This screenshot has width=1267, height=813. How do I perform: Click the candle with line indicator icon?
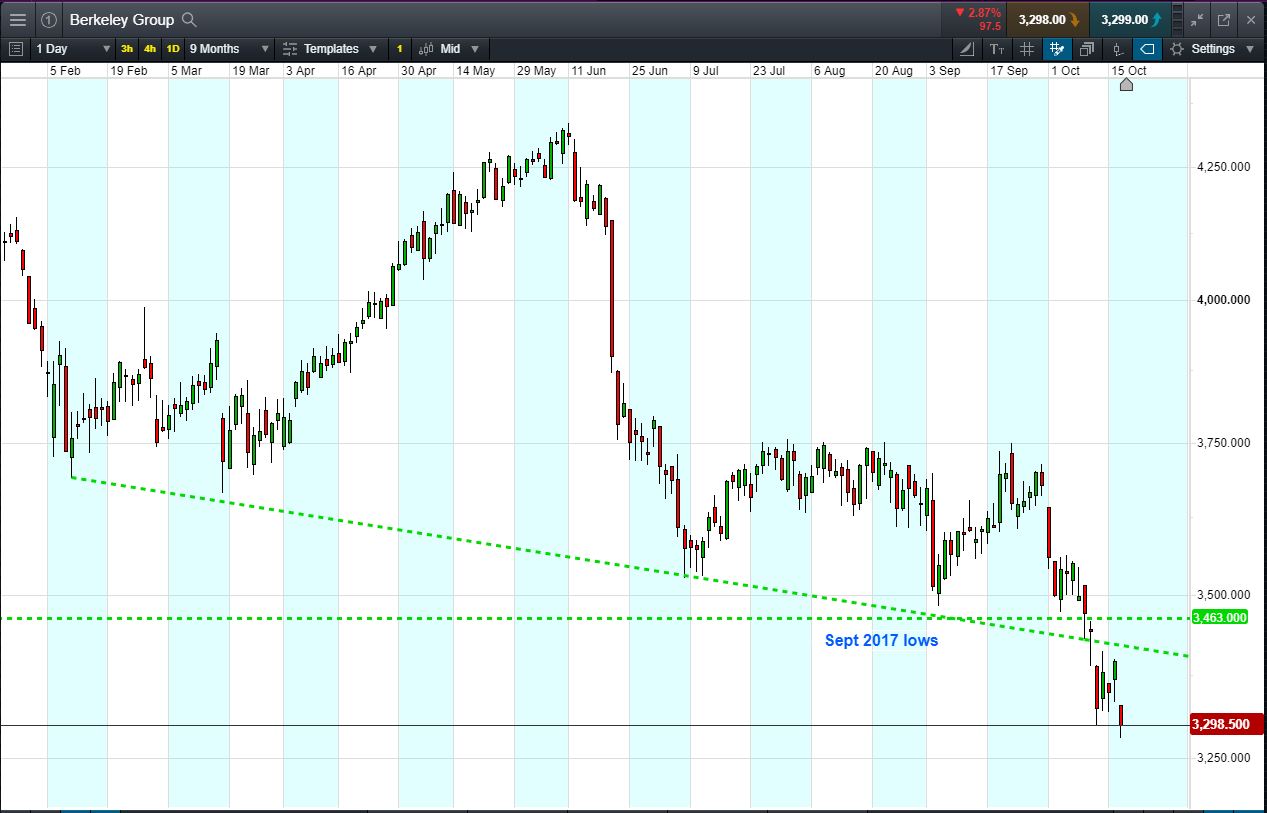[x=1118, y=48]
